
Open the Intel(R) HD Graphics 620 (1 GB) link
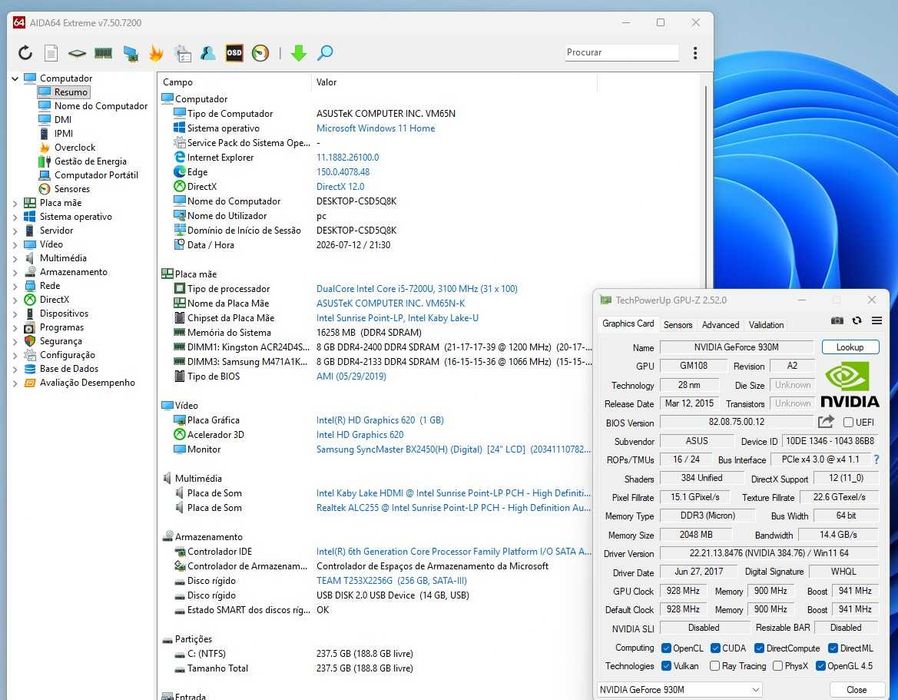380,420
